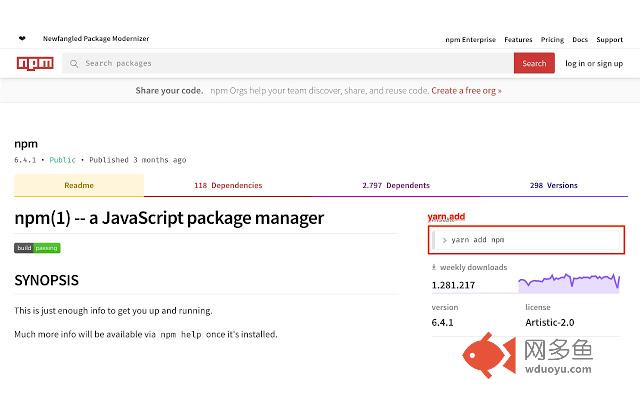Viewport: 640px width, 400px height.
Task: Focus the Search packages input field
Action: (288, 63)
